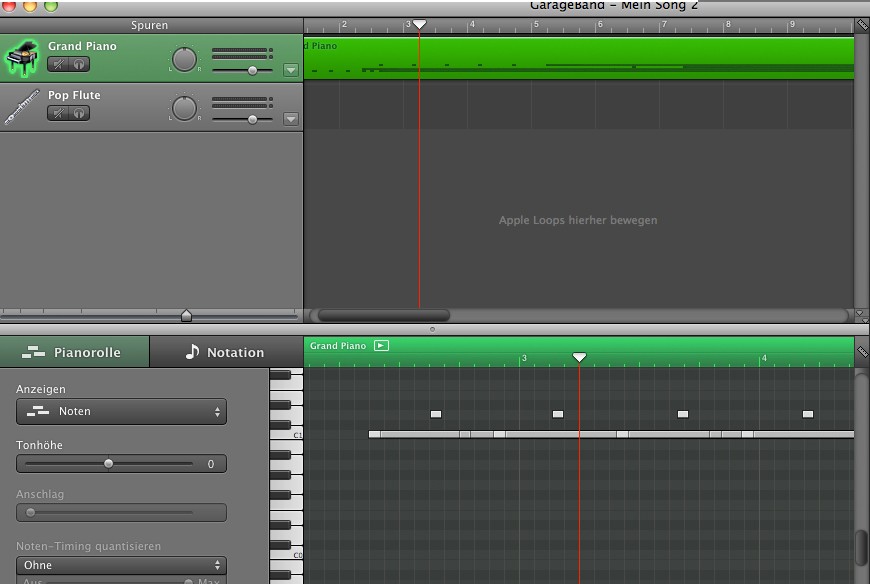The width and height of the screenshot is (870, 584).
Task: Click the Pop Flute volume slider
Action: pyautogui.click(x=242, y=119)
